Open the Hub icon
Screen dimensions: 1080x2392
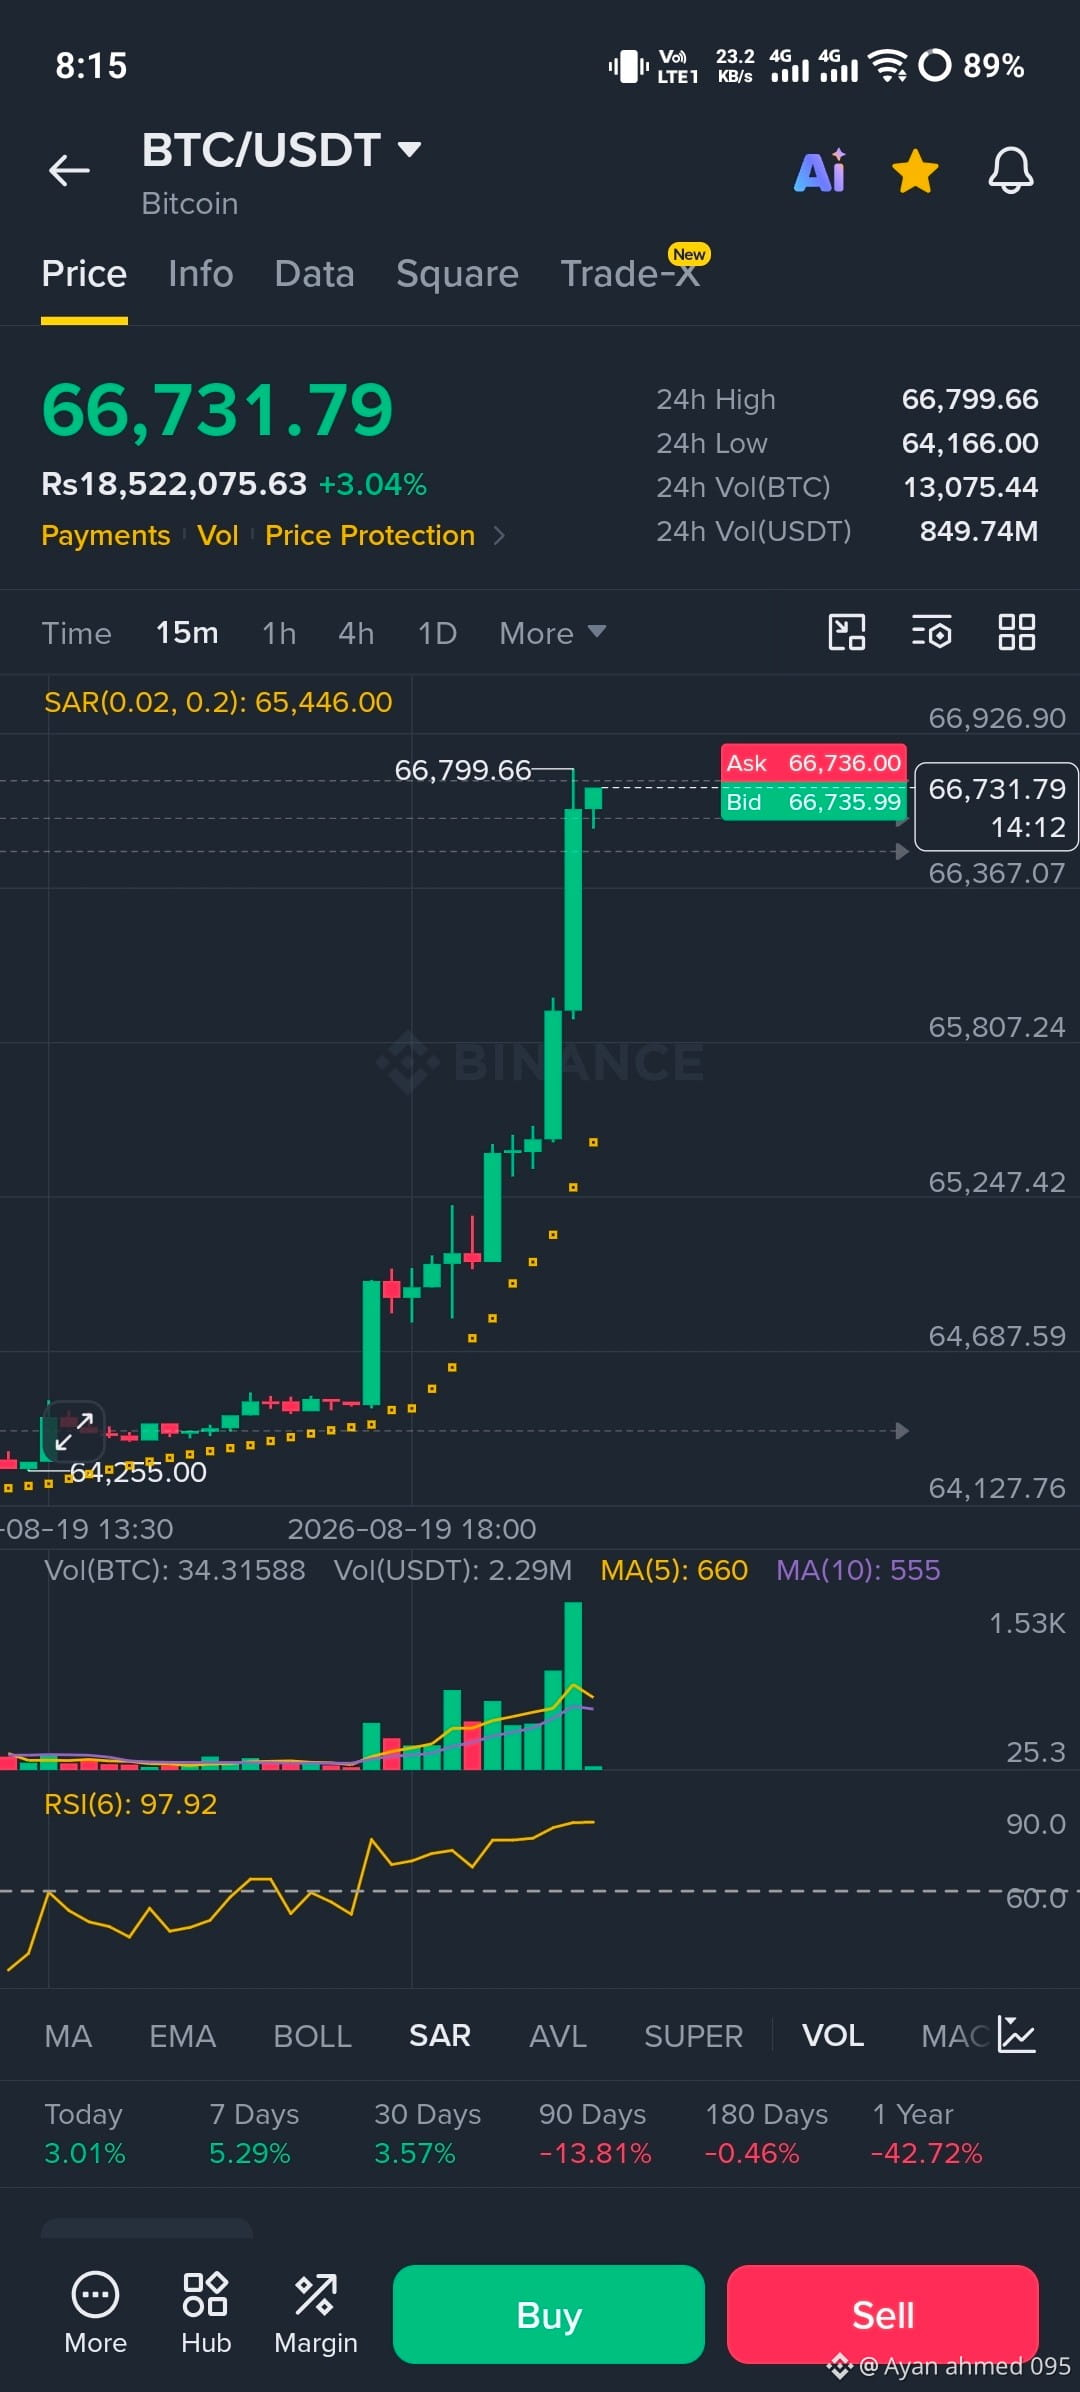[205, 2312]
